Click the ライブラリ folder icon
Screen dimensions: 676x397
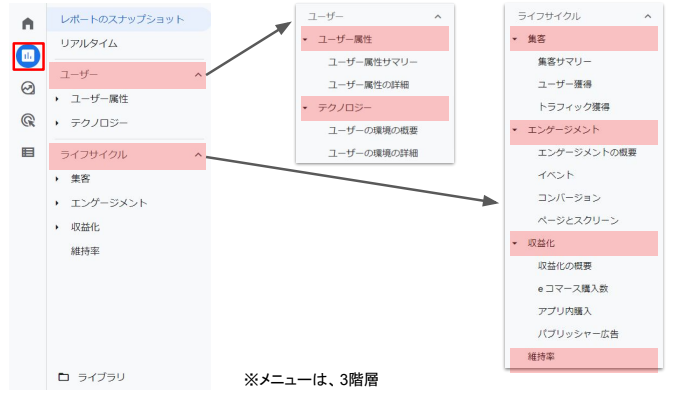pos(63,377)
